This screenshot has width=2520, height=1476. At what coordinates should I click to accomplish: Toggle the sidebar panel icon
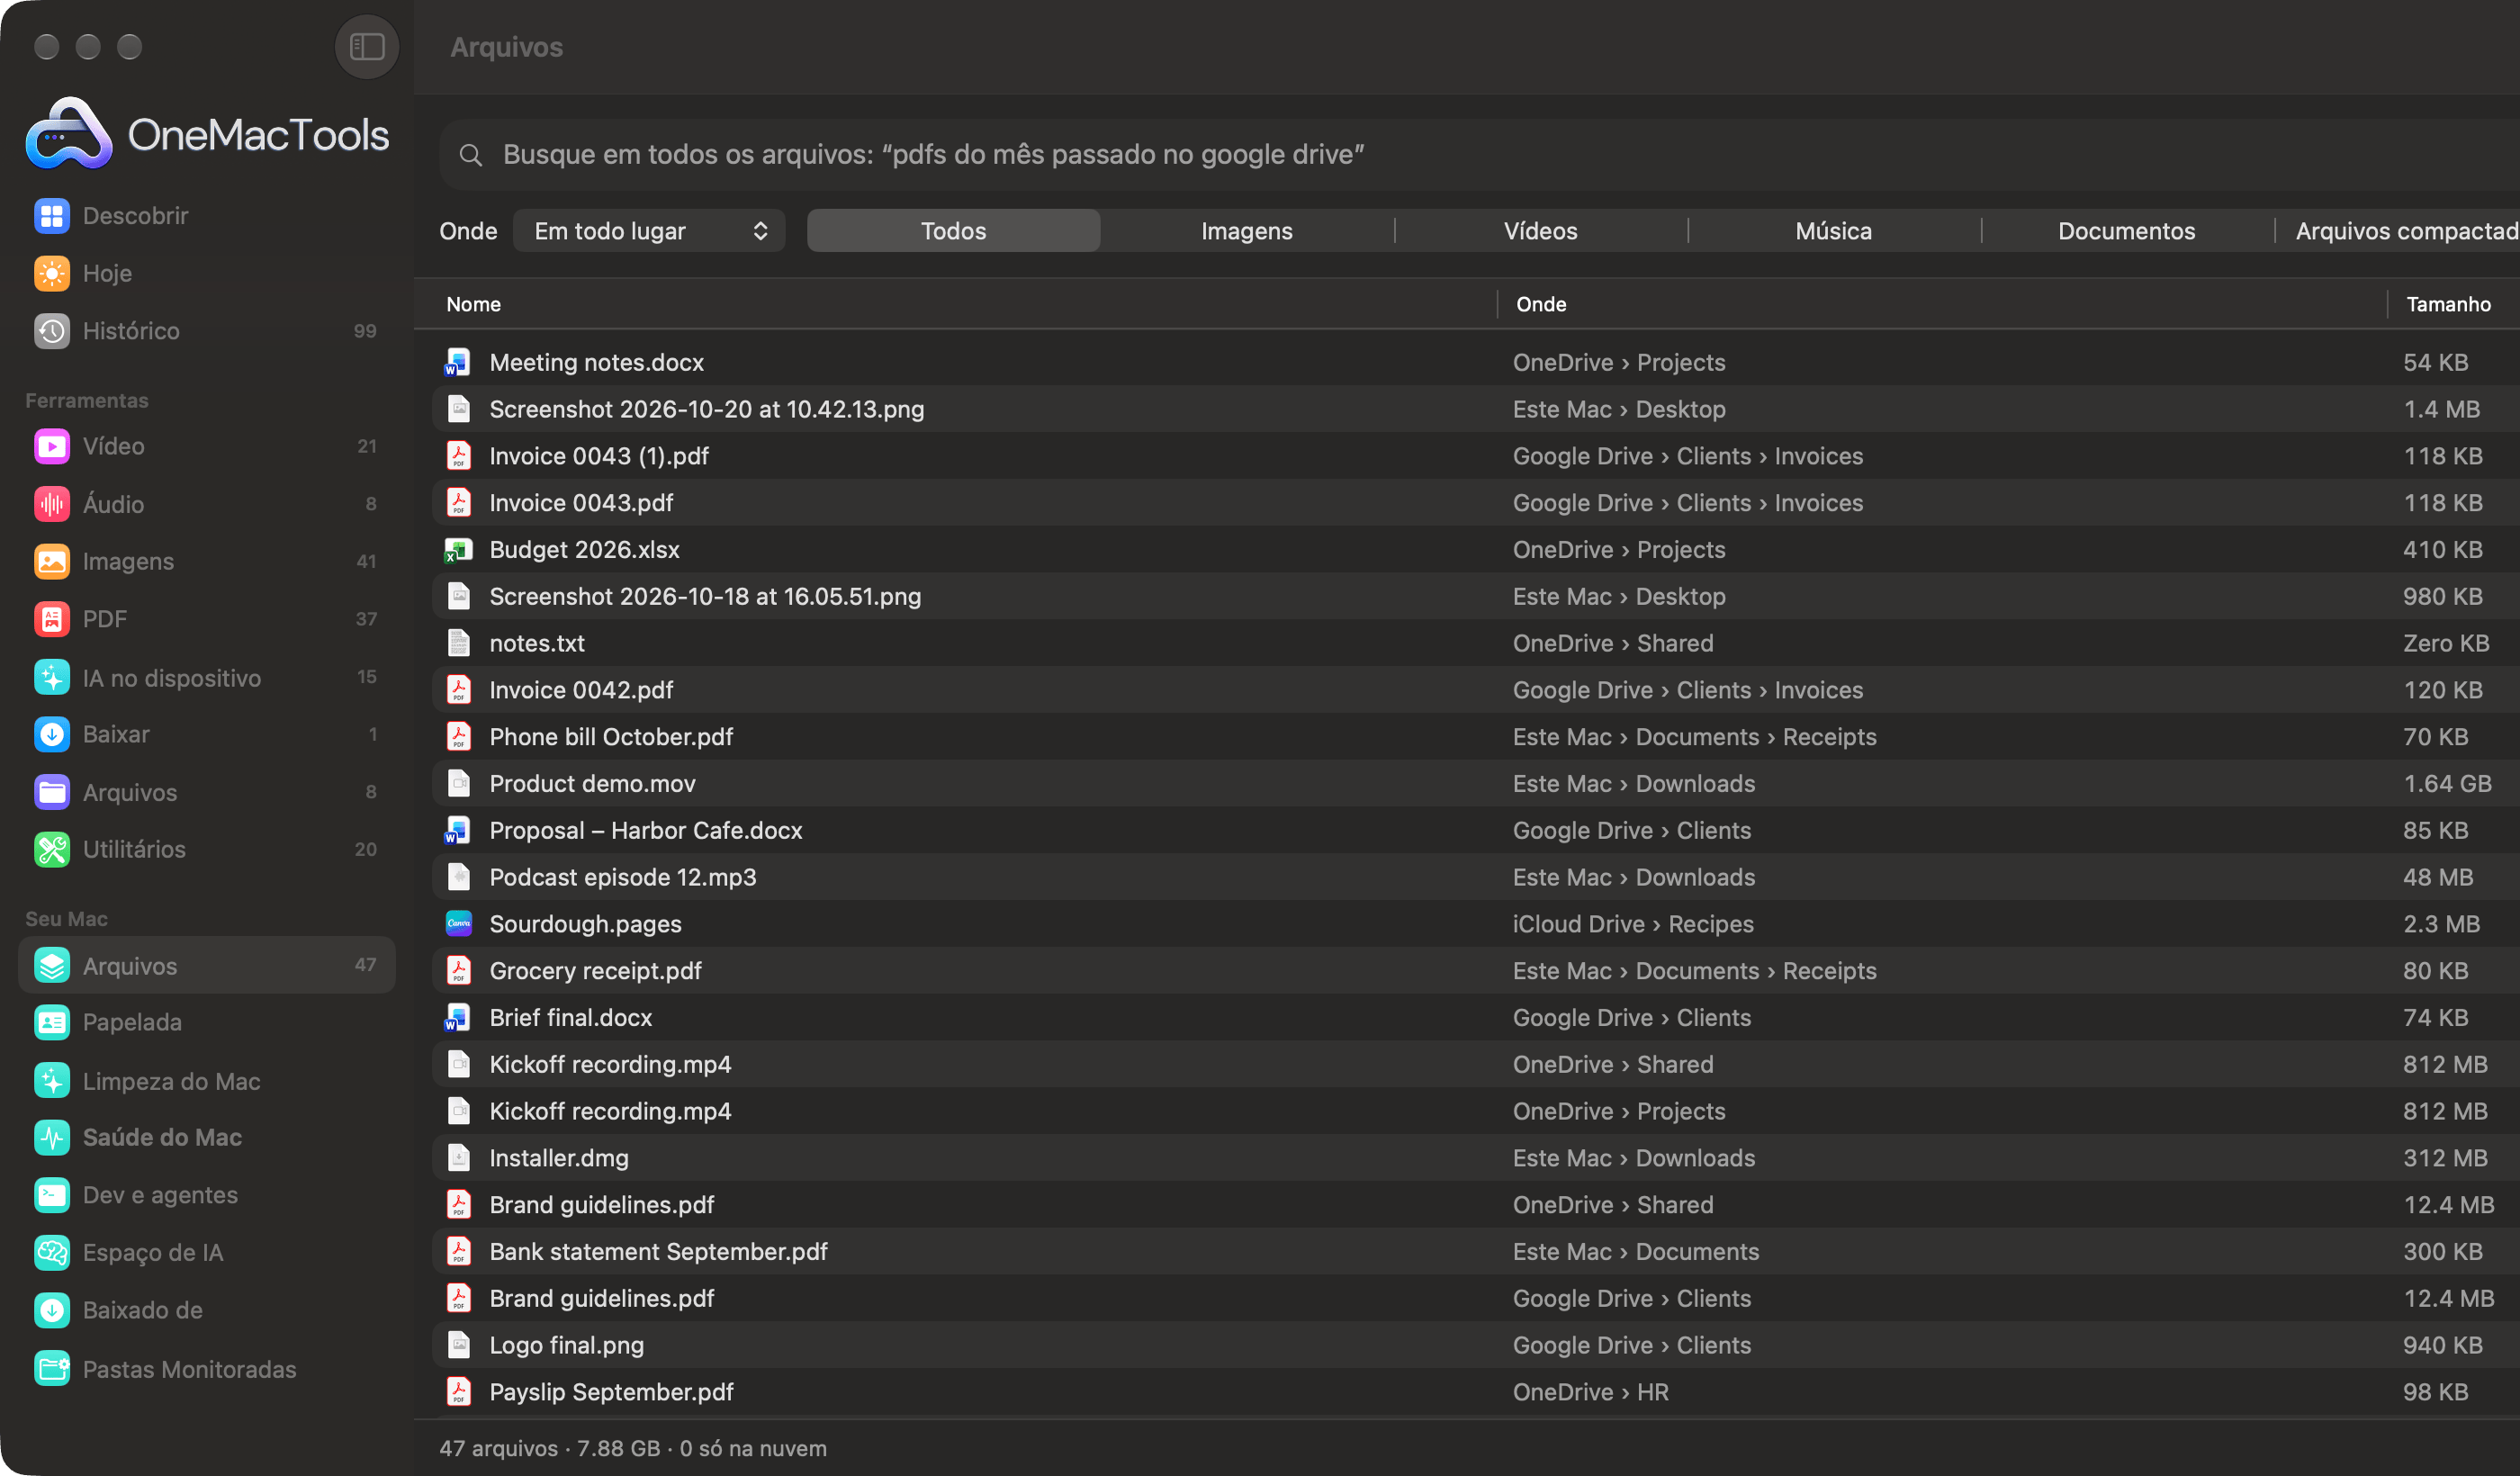pyautogui.click(x=367, y=47)
